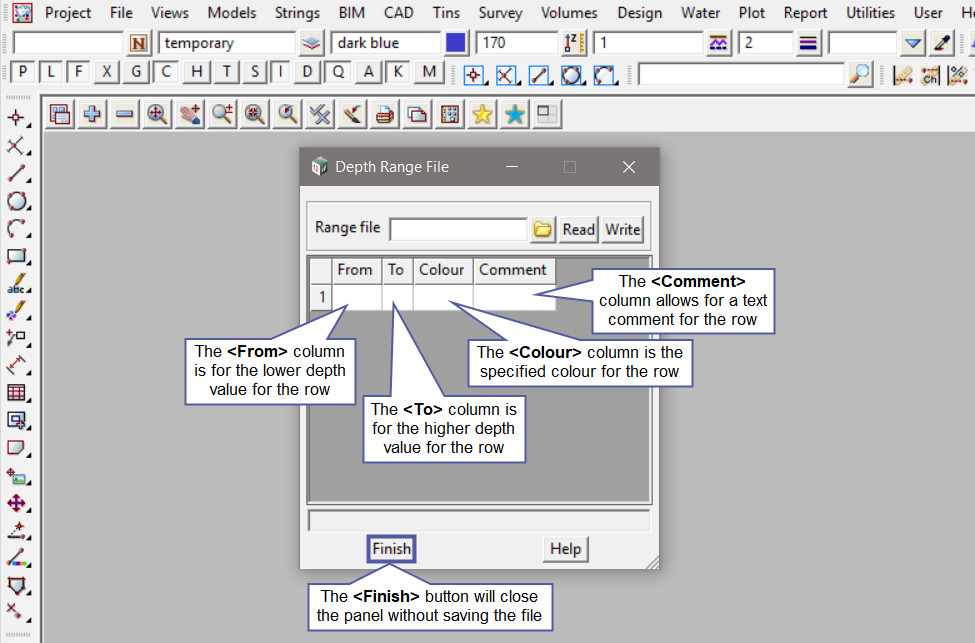Click the eyedropper icon in top toolbar
975x643 pixels.
click(x=942, y=44)
